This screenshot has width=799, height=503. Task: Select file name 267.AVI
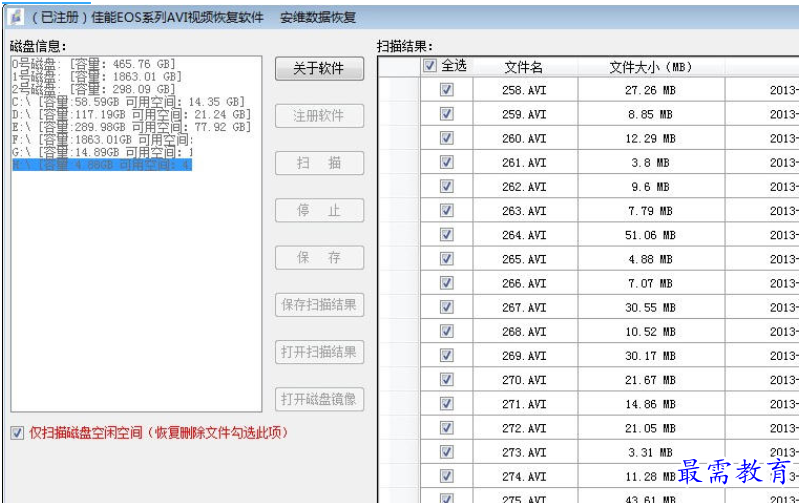tap(524, 308)
